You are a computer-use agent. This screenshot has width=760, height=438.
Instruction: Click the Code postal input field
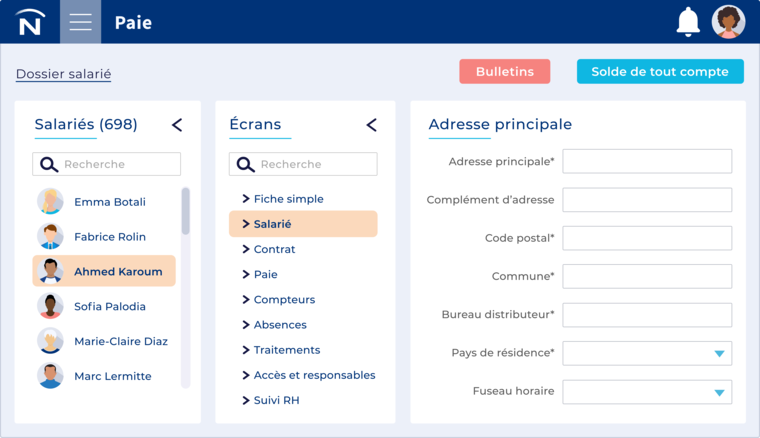647,238
